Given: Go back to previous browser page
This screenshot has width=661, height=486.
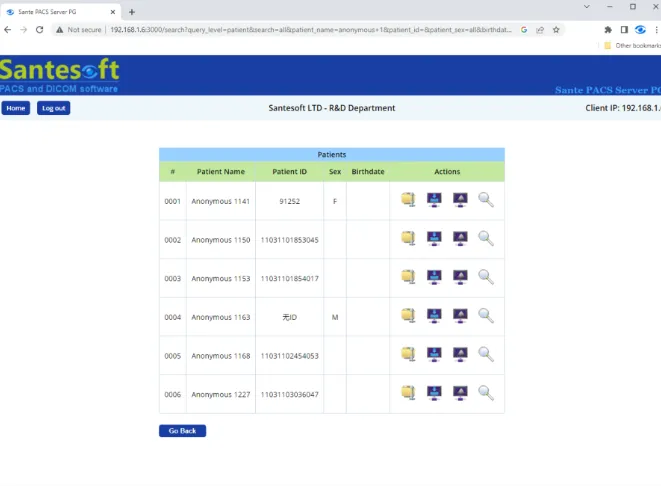Looking at the screenshot, I should 7,30.
